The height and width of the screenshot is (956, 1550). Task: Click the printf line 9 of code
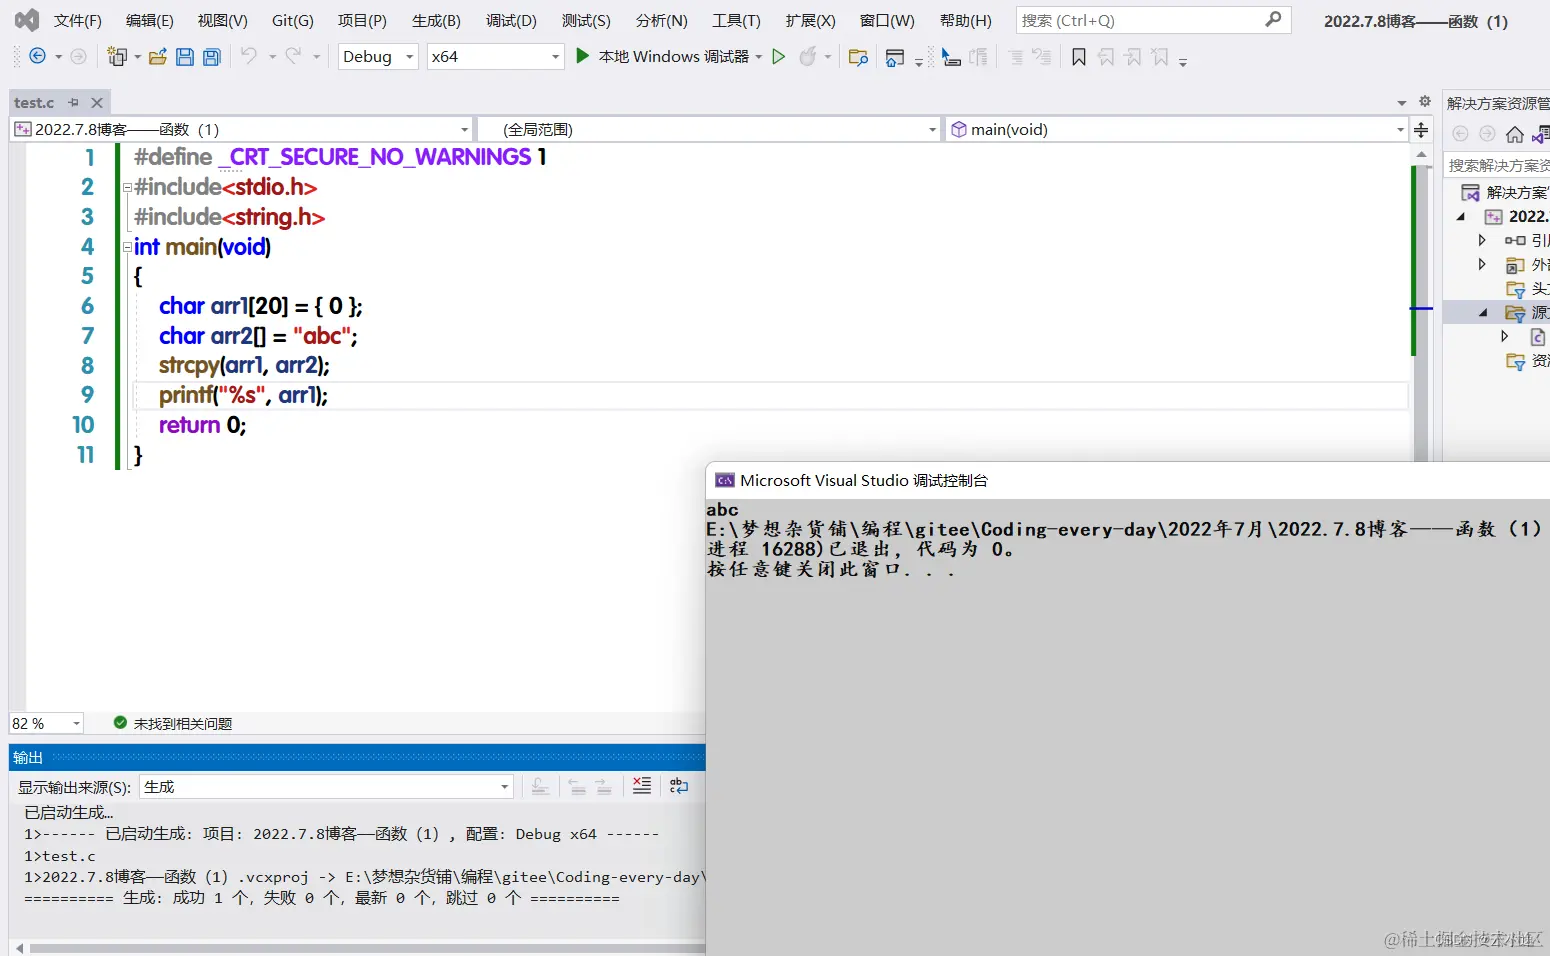click(243, 396)
